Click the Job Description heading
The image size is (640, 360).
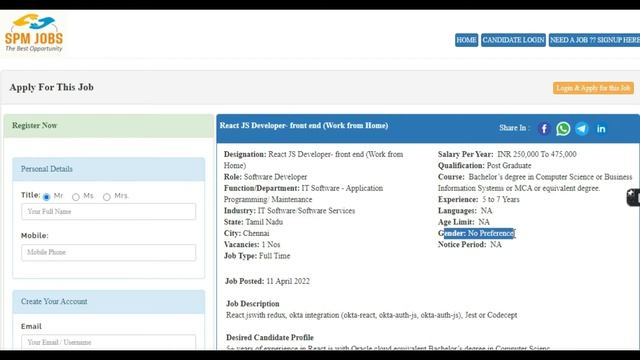click(253, 304)
